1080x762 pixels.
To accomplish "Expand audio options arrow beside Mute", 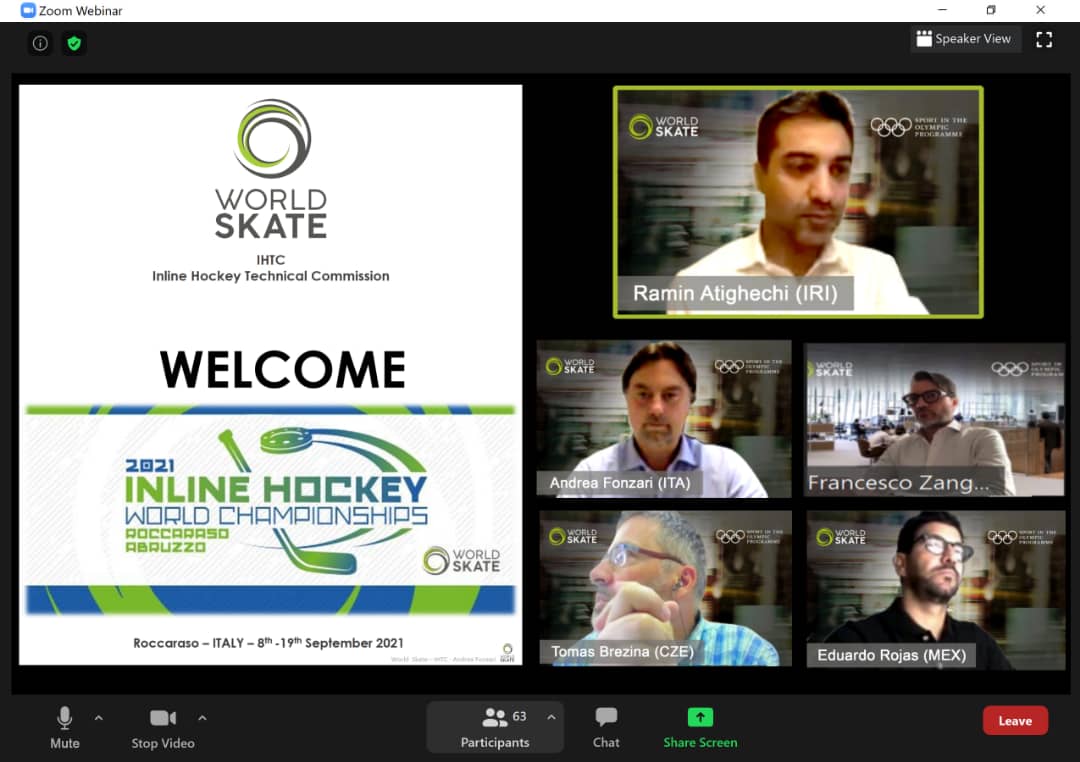I will (98, 717).
